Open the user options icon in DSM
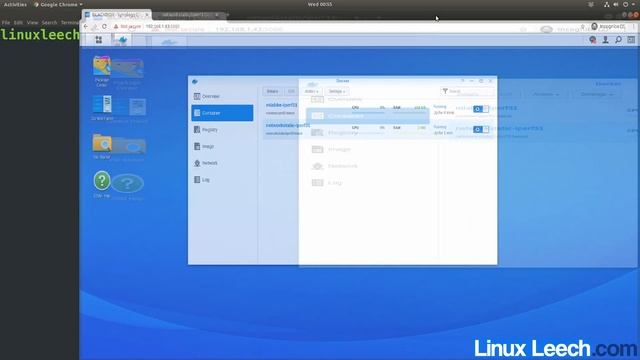The image size is (640, 360). pos(606,40)
